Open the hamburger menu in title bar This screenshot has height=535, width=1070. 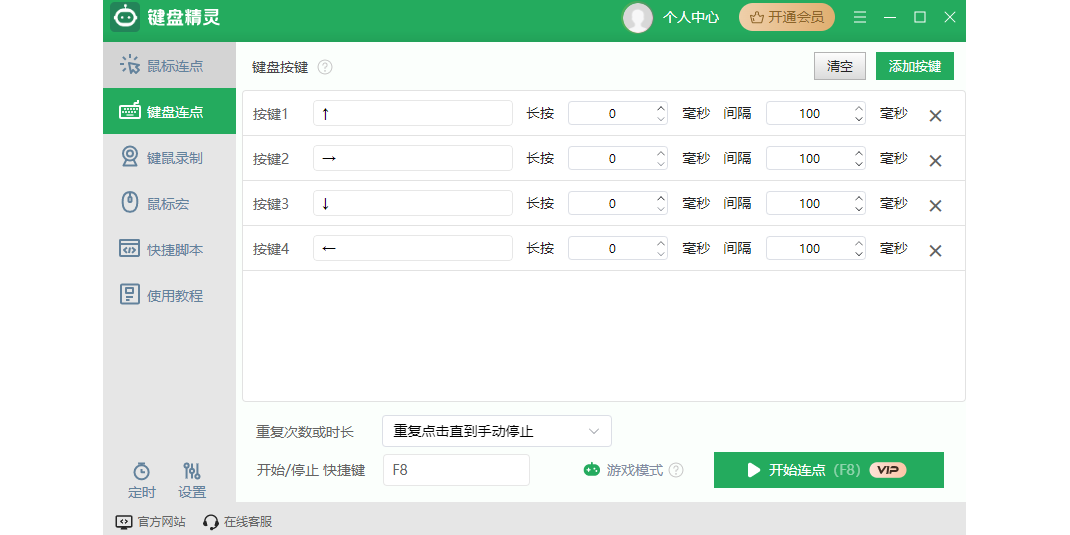[x=860, y=17]
